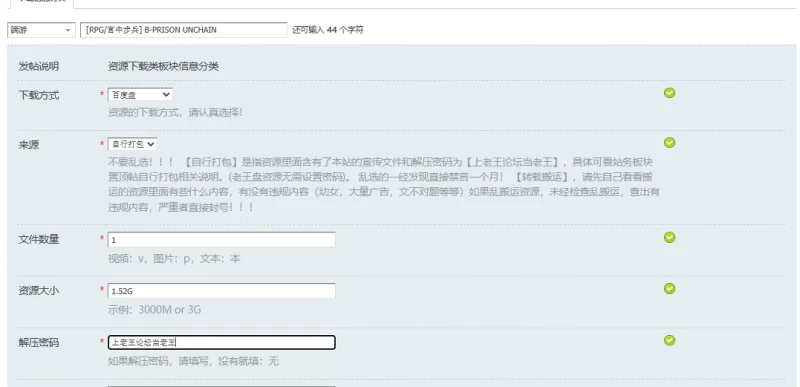Click the 文件数量 label
This screenshot has height=387, width=800.
pos(39,240)
